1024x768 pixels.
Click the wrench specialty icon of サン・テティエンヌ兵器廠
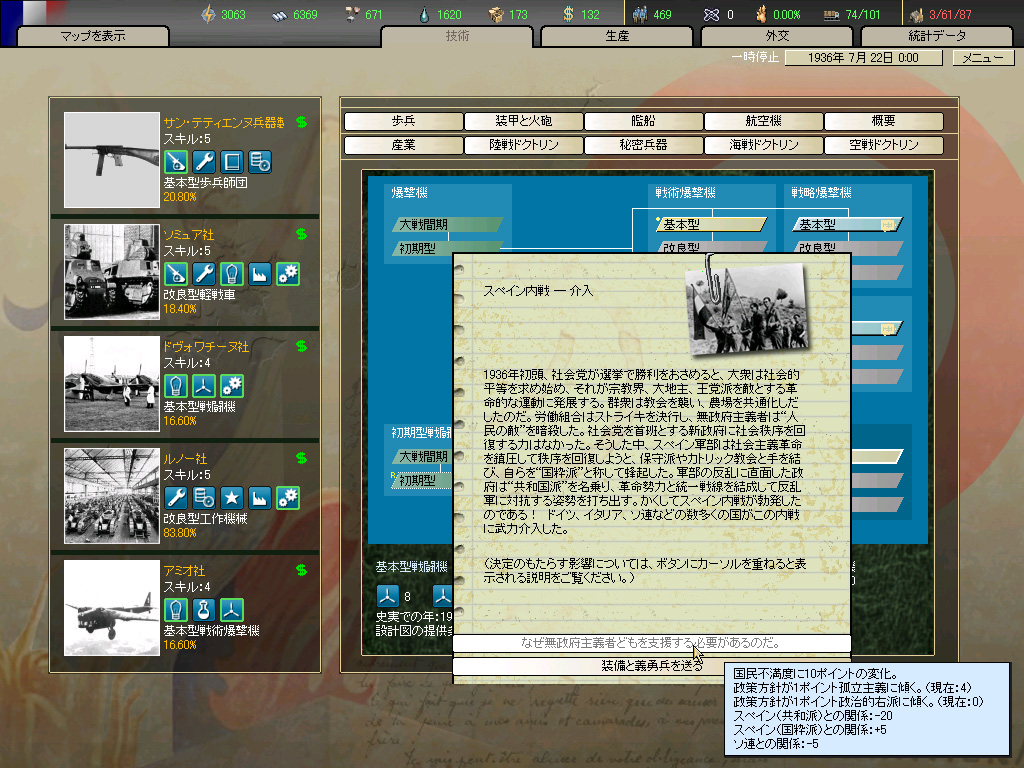[204, 161]
